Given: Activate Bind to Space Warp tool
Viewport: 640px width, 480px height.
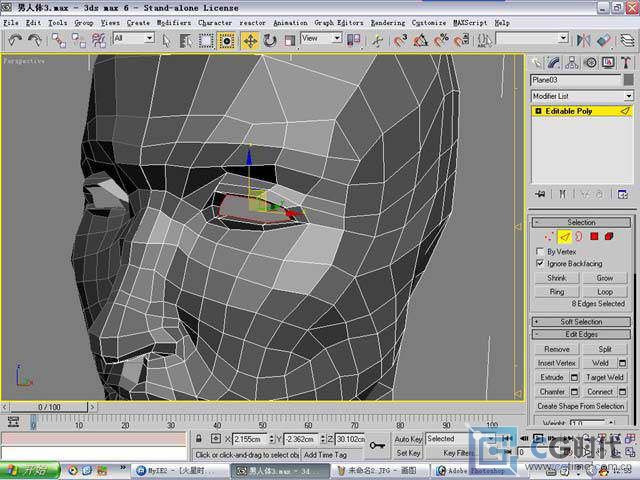Looking at the screenshot, I should pos(98,40).
